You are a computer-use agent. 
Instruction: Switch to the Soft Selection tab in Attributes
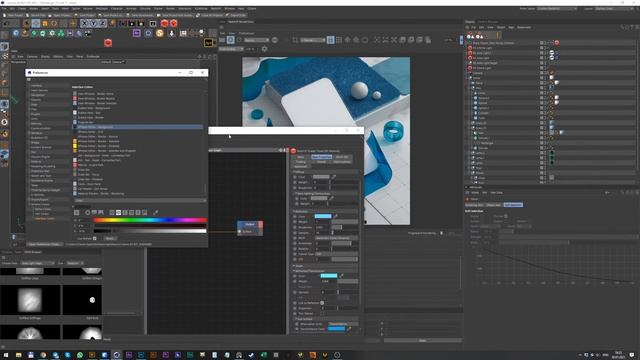tap(513, 205)
